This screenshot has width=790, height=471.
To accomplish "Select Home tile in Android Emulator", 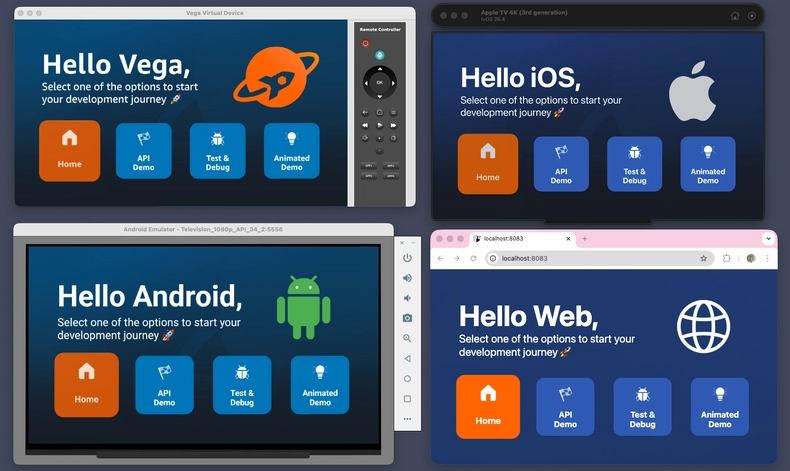I will pyautogui.click(x=87, y=385).
